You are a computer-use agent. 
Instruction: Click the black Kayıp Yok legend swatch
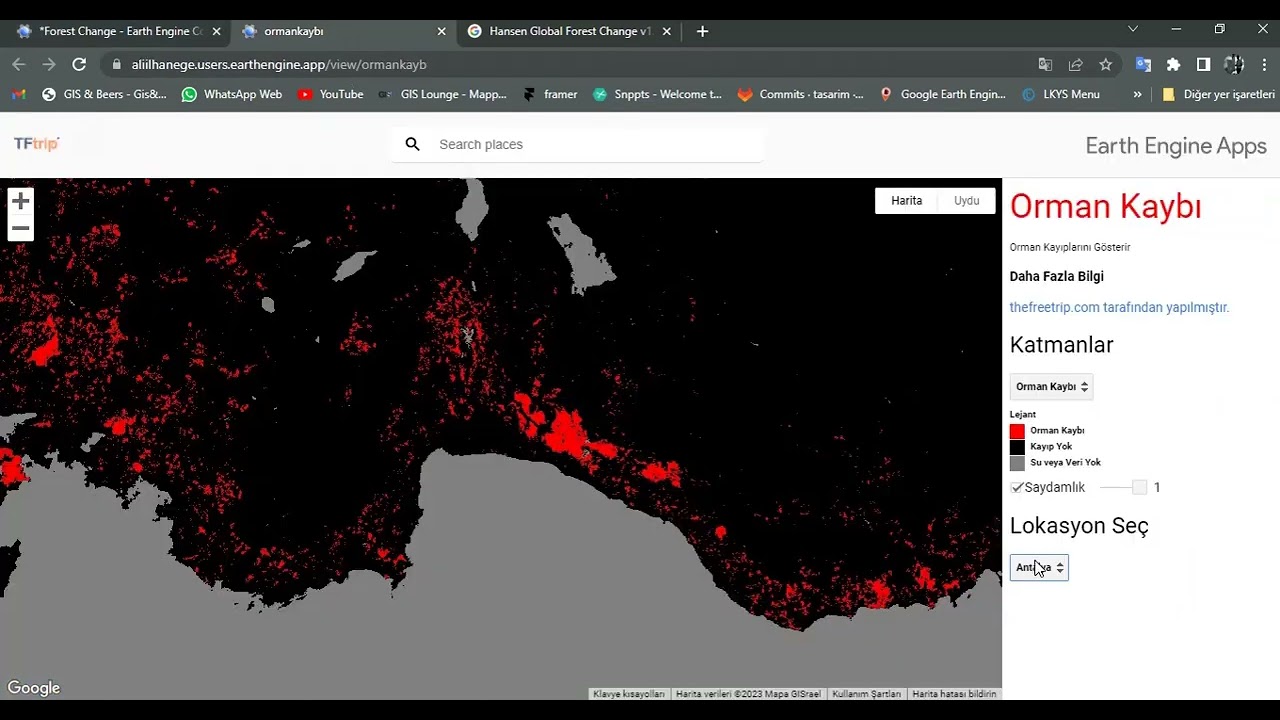click(x=1017, y=447)
